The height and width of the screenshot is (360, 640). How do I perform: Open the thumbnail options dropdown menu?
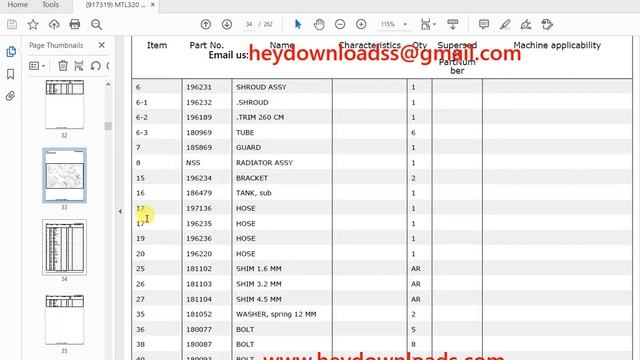(x=37, y=66)
